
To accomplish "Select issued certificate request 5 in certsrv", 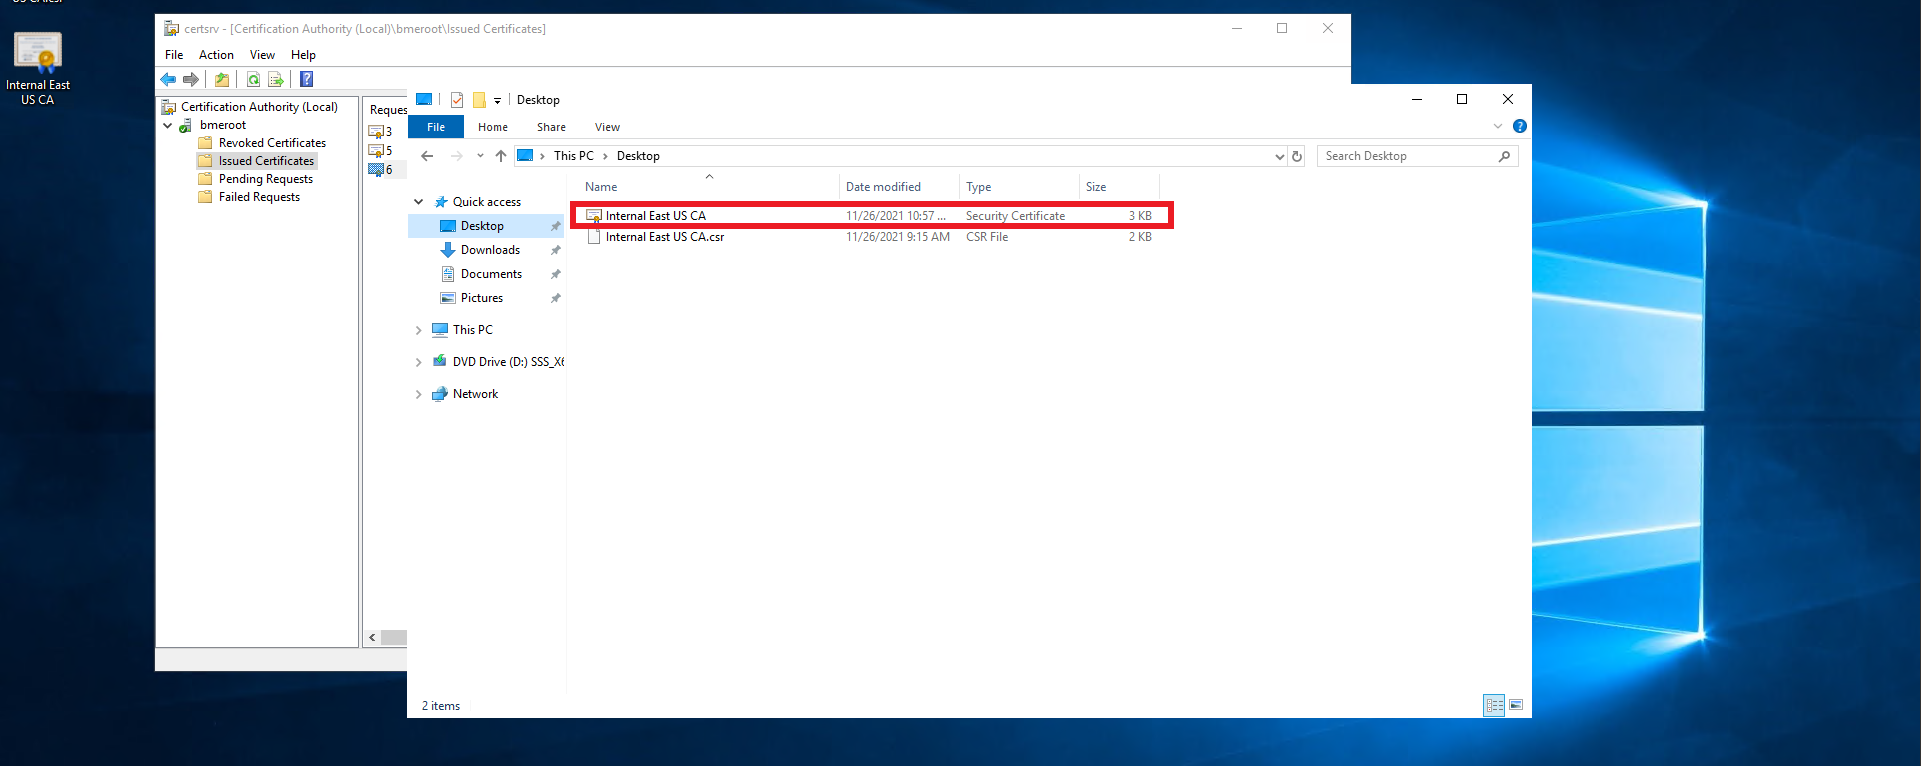I will [381, 150].
